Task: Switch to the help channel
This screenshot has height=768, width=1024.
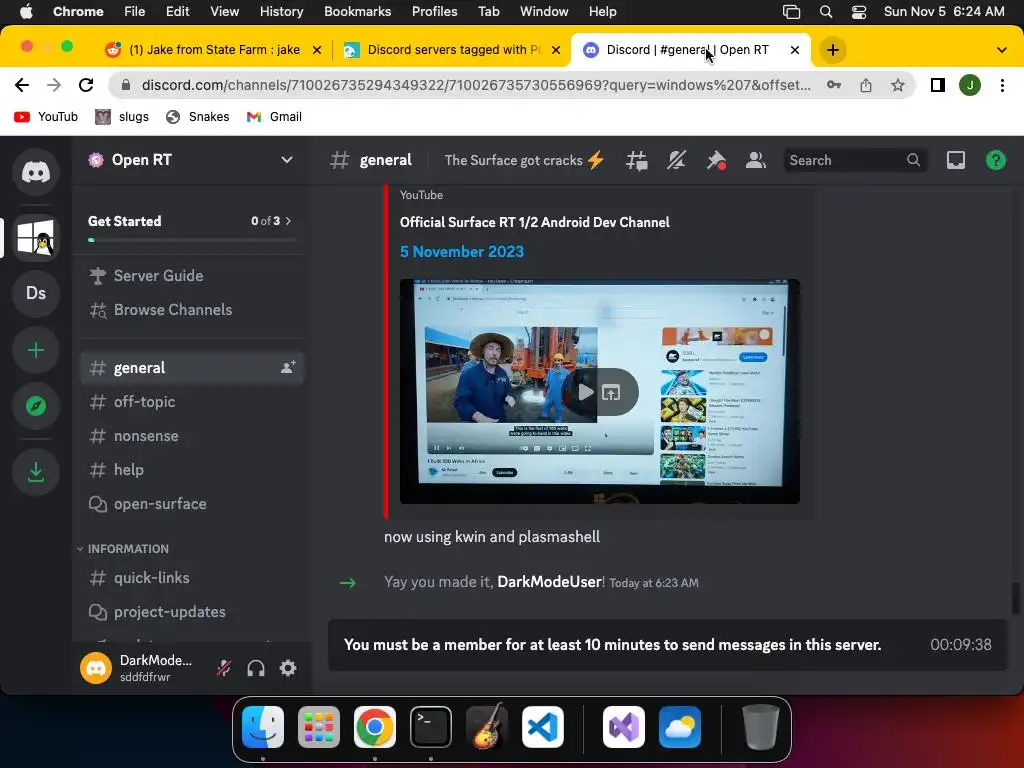Action: pyautogui.click(x=192, y=470)
